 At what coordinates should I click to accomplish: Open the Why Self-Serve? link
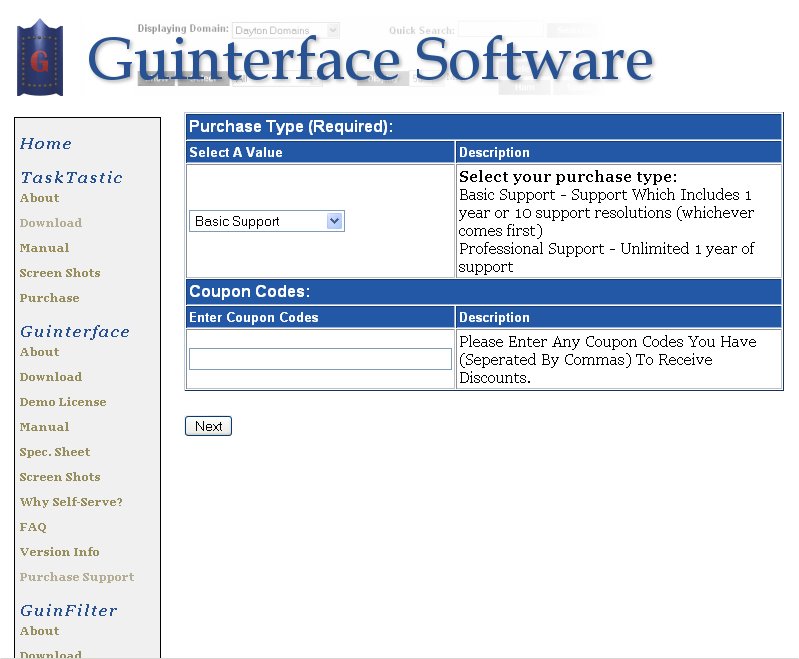click(71, 502)
